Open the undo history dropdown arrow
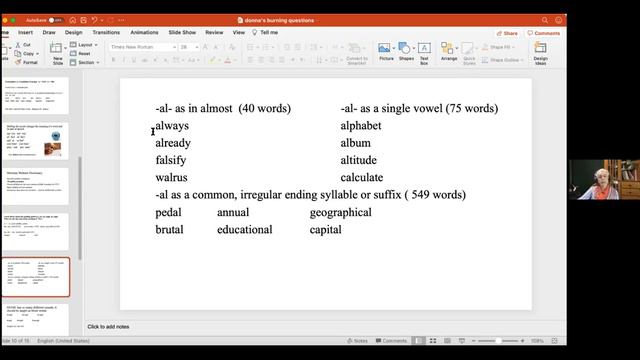 [102, 20]
